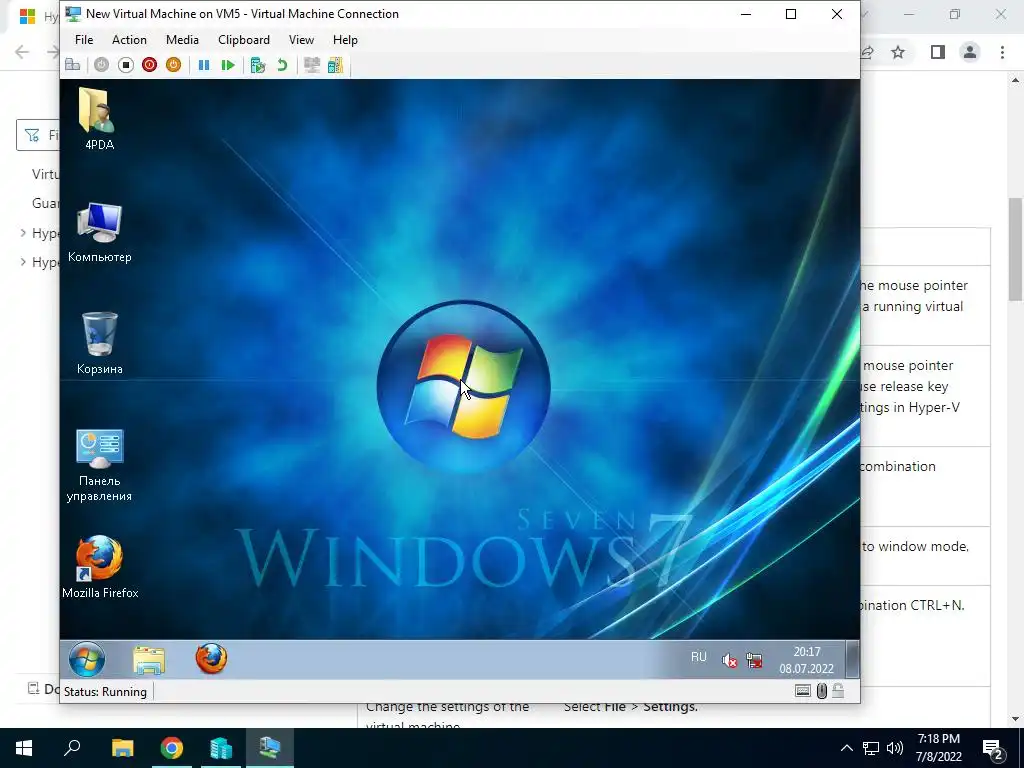
Task: Save VM state with the orange power icon
Action: point(173,65)
